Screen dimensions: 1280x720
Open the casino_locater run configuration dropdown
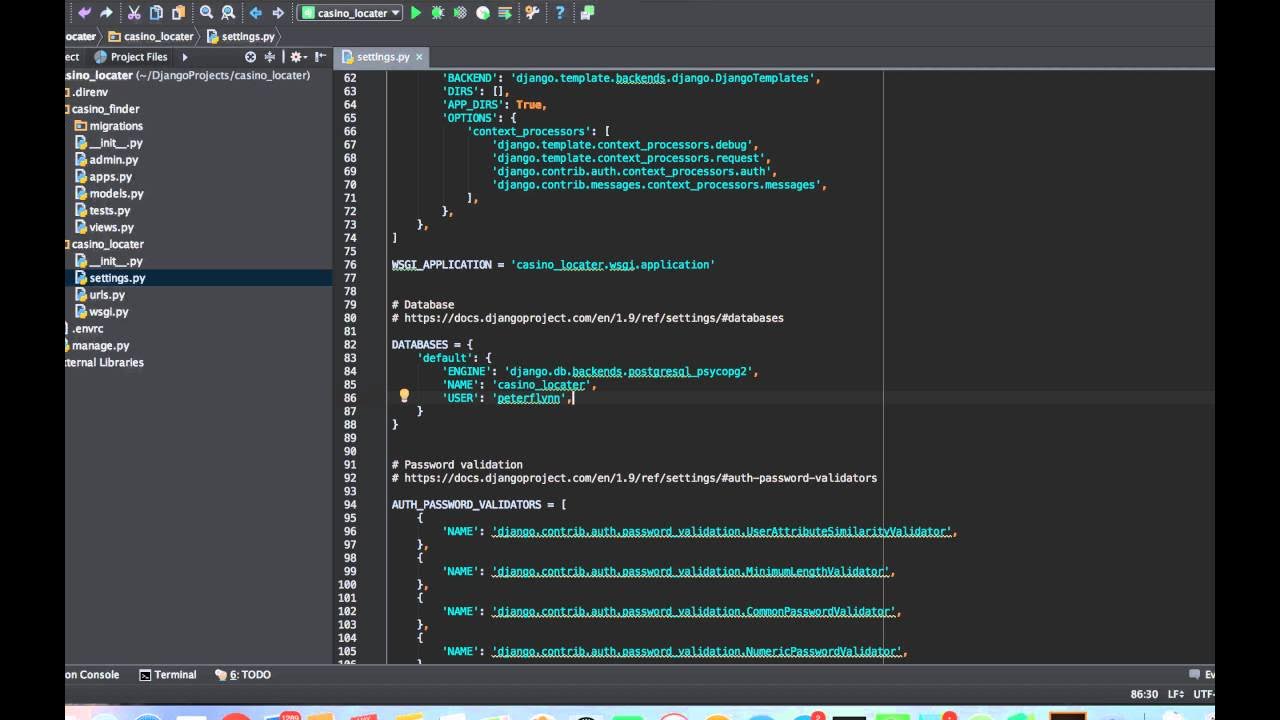tap(350, 13)
